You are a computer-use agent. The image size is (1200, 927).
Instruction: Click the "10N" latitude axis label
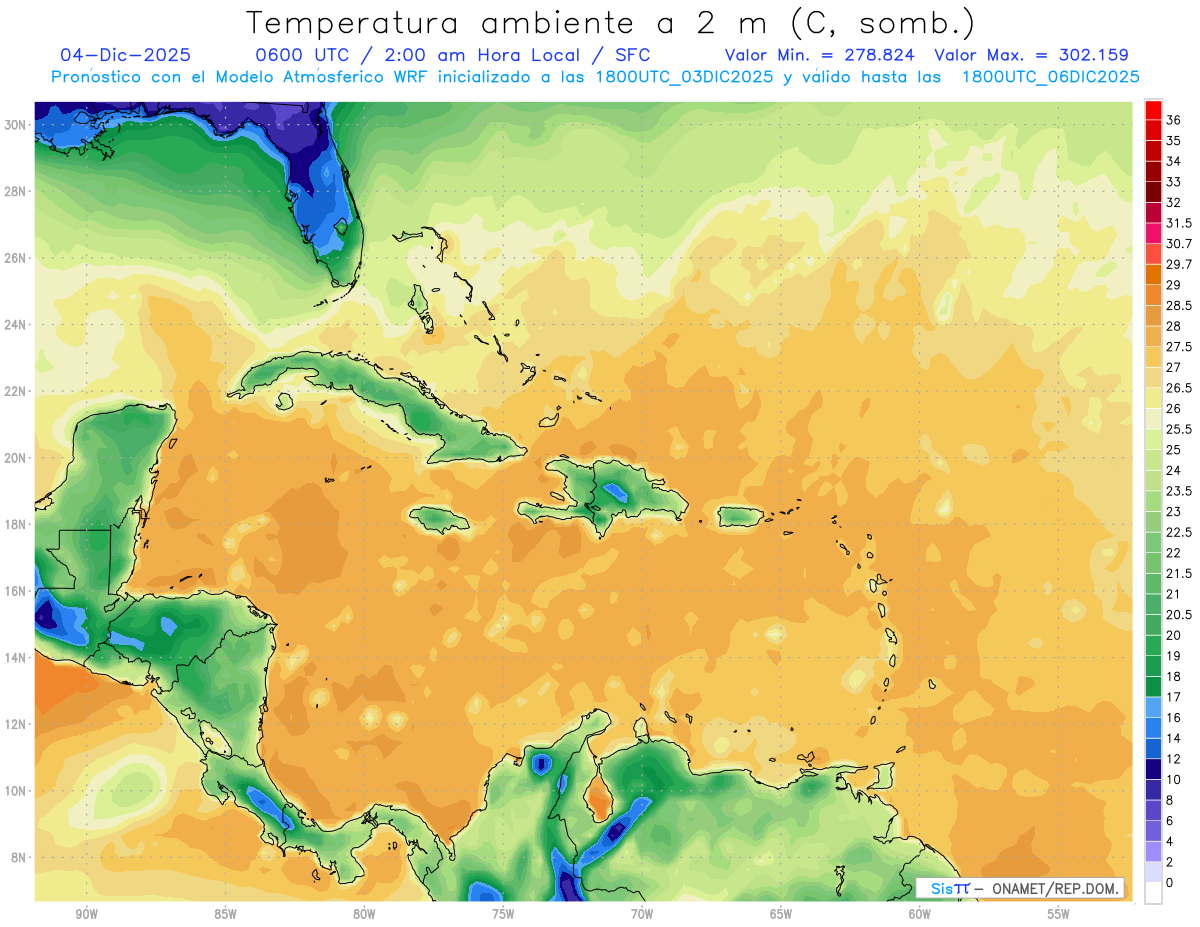pyautogui.click(x=16, y=791)
